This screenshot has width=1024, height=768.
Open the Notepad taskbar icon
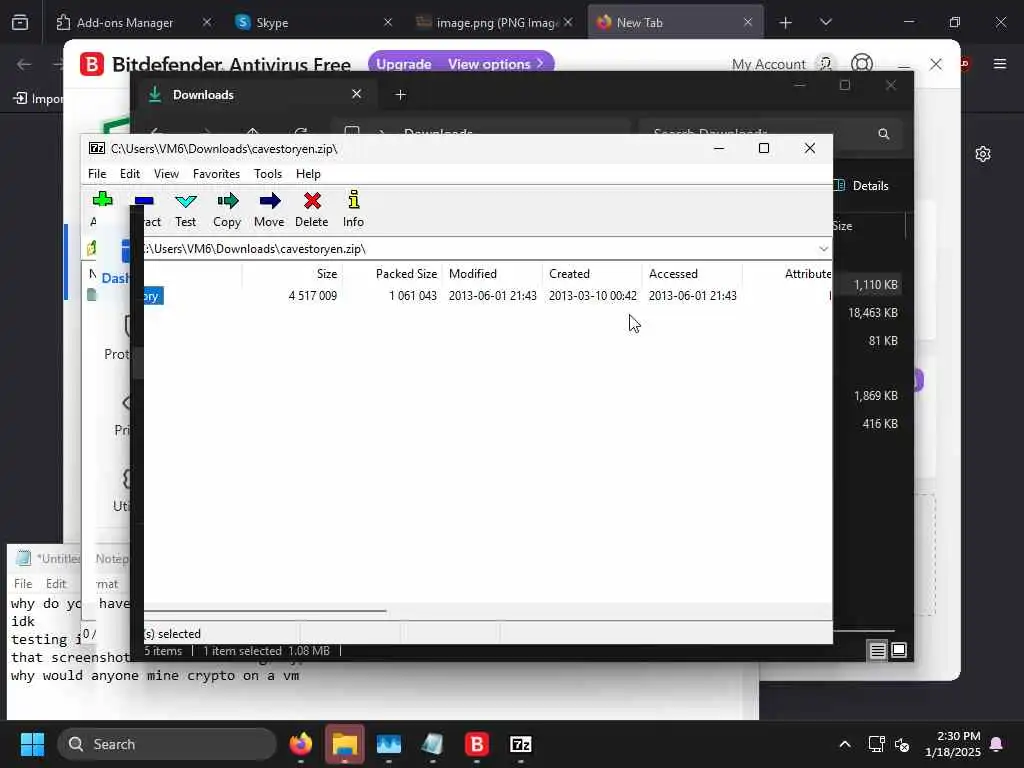(x=432, y=744)
